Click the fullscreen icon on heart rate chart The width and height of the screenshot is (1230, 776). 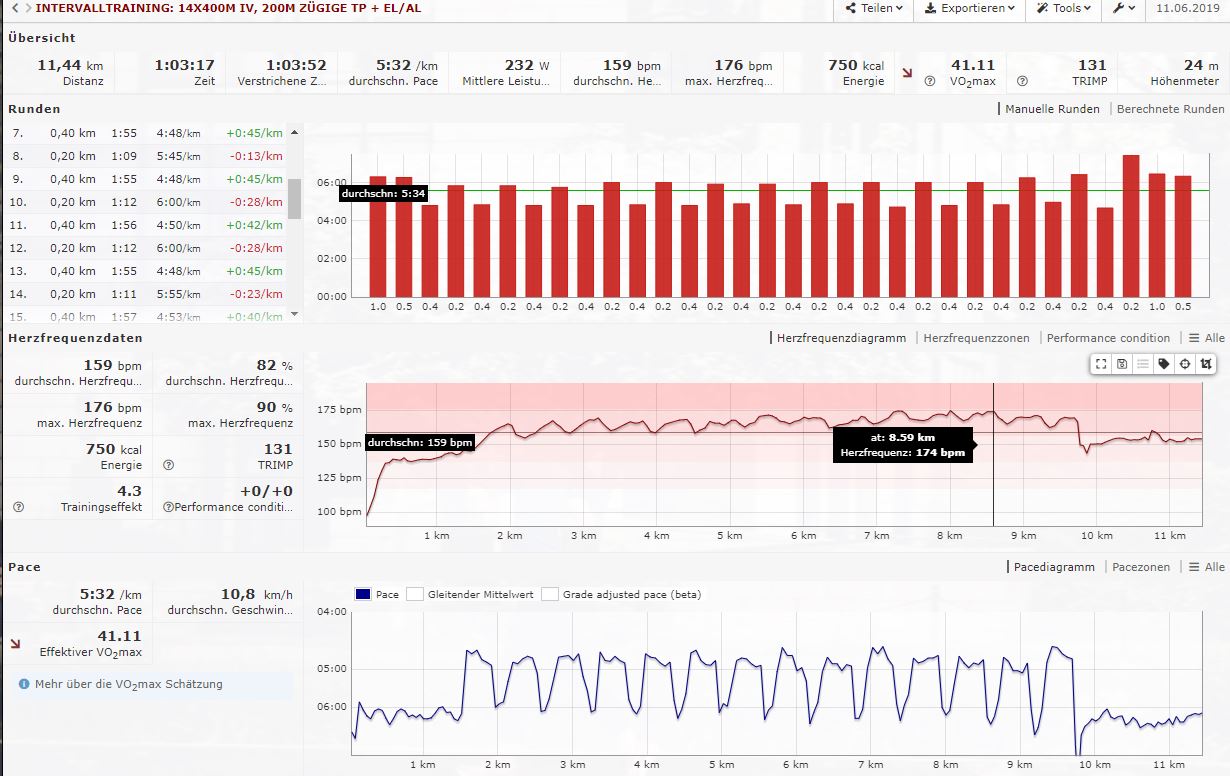1101,364
